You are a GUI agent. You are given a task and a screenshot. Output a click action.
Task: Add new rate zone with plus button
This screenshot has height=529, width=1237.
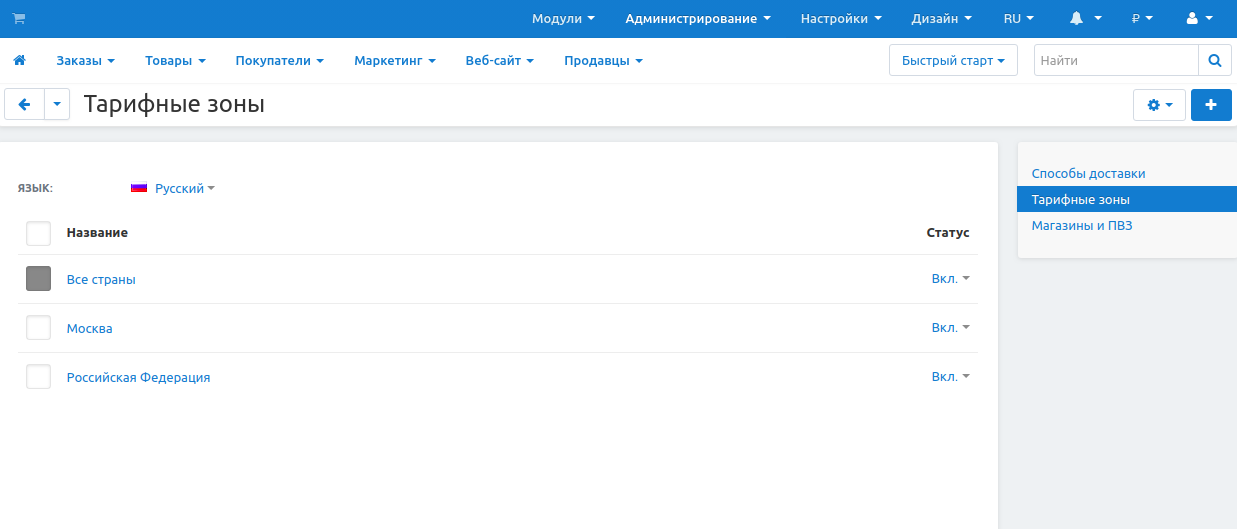1211,105
